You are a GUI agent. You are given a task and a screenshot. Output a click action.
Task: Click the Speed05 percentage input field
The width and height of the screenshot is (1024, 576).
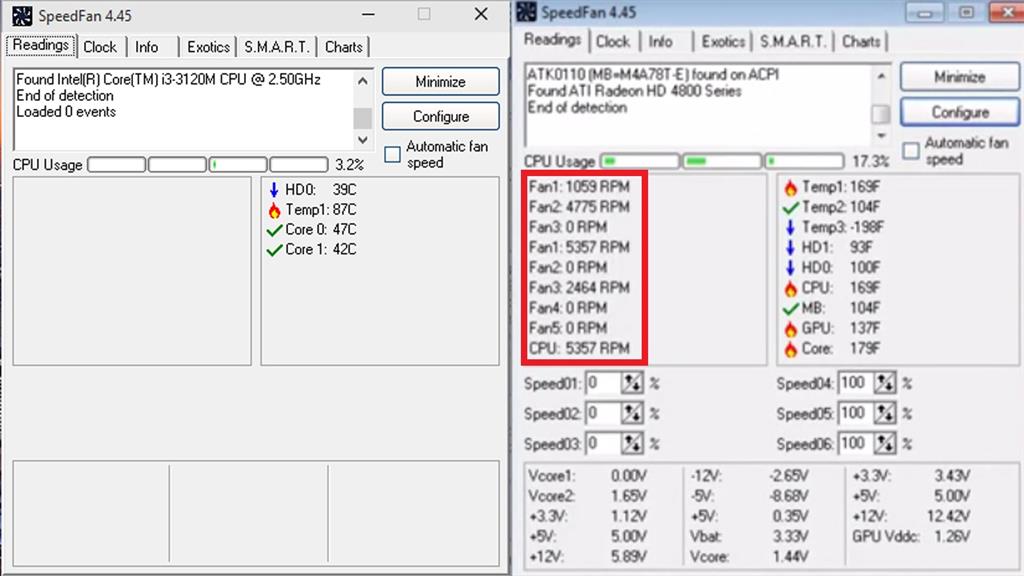pos(856,413)
